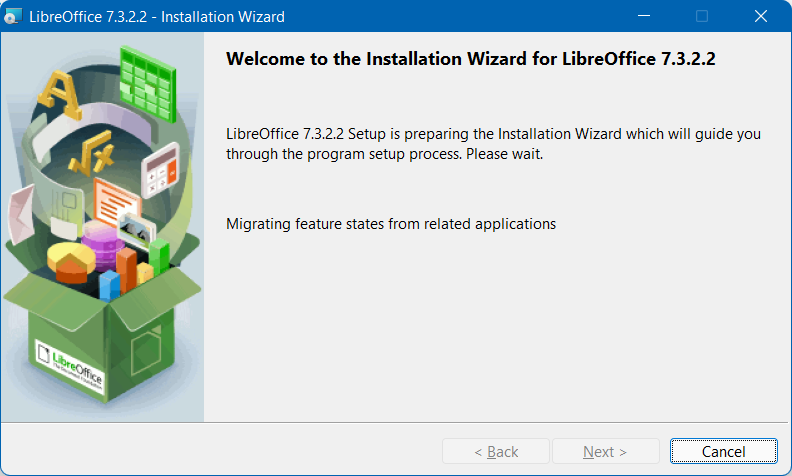Minimize the Installation Wizard window
The image size is (792, 476).
point(647,17)
